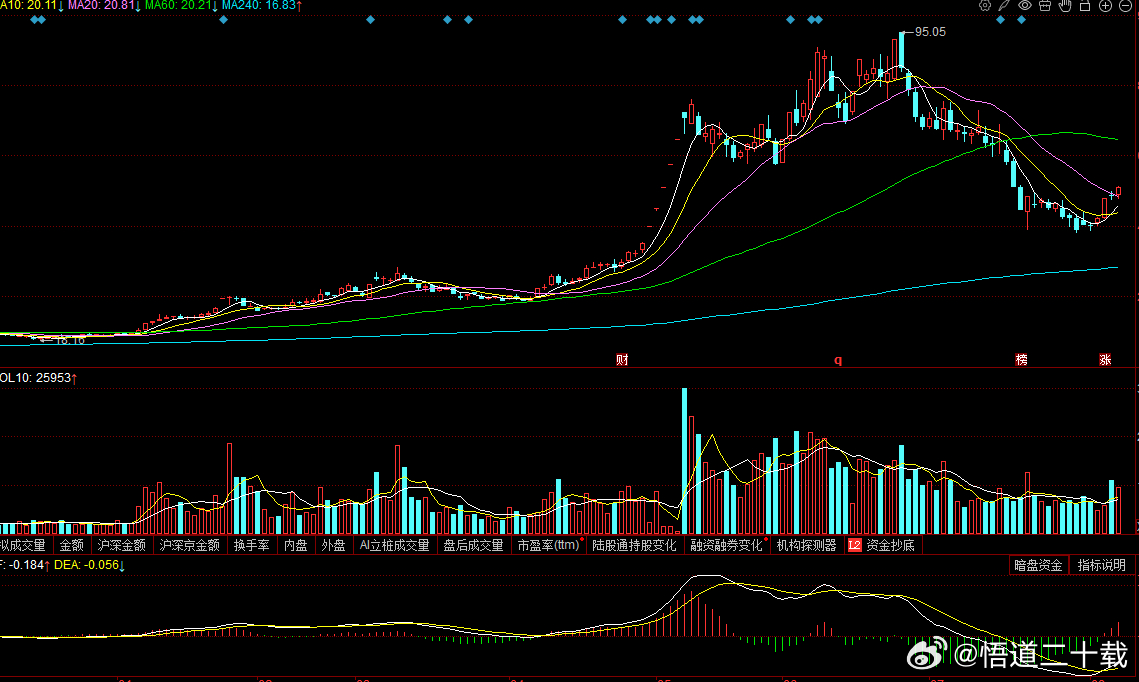Switch to 沪深京金额 indicator tab
1139x682 pixels.
(x=190, y=545)
